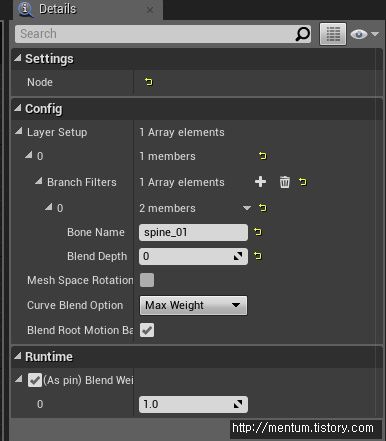
Task: Add a Branch Filters array element
Action: 260,182
